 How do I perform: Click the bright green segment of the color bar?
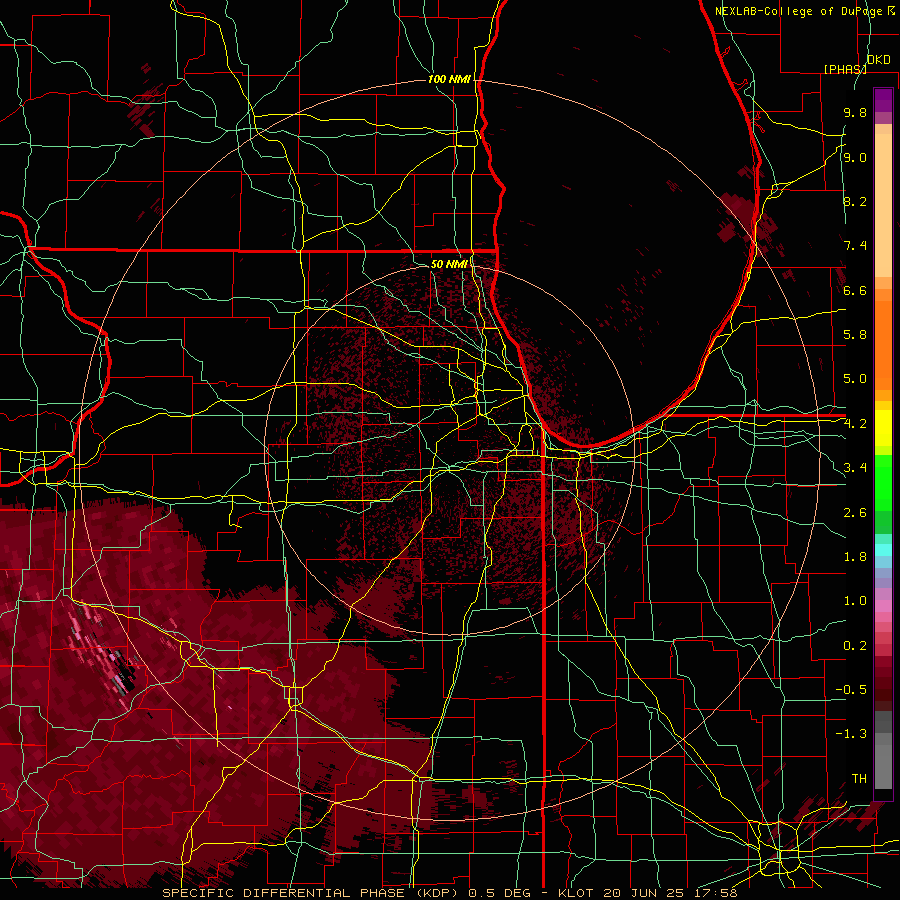tap(883, 483)
